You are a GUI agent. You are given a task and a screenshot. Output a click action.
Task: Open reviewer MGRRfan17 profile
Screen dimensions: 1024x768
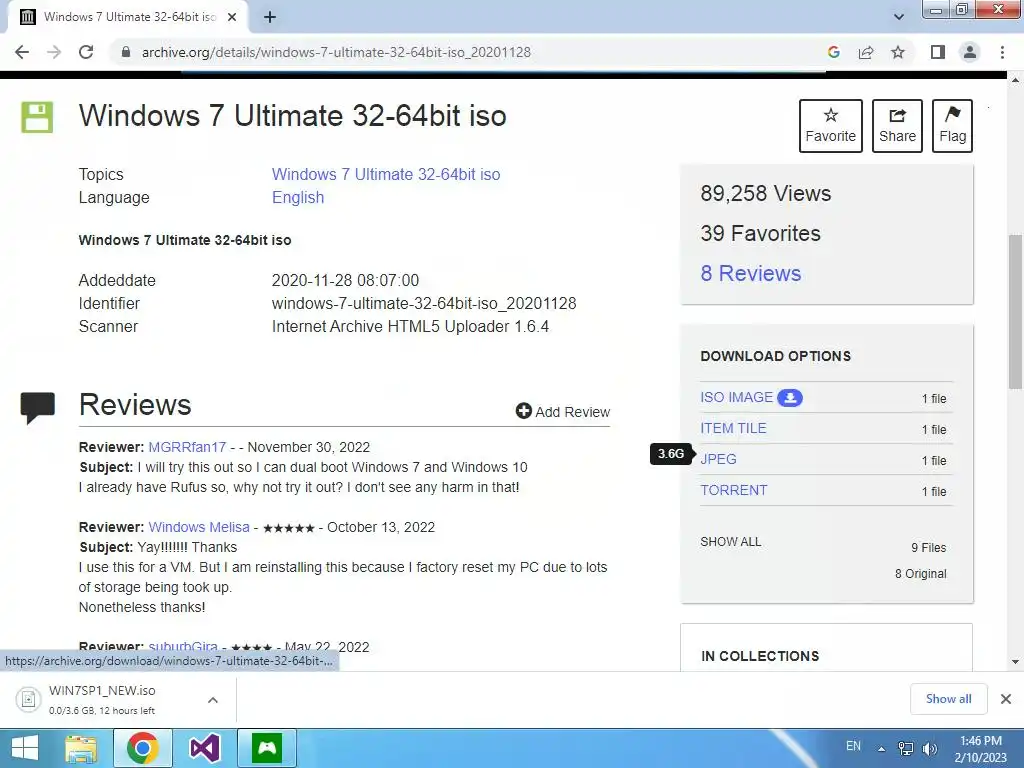coord(187,447)
